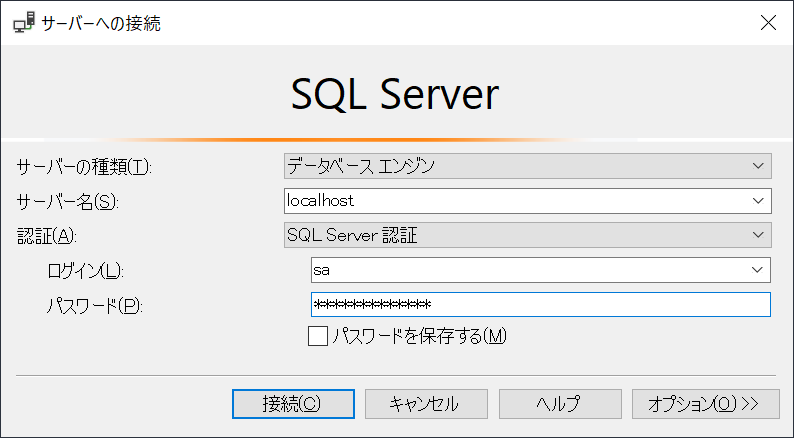
Task: Enable the パスワードを保存する checkbox
Action: (x=318, y=337)
